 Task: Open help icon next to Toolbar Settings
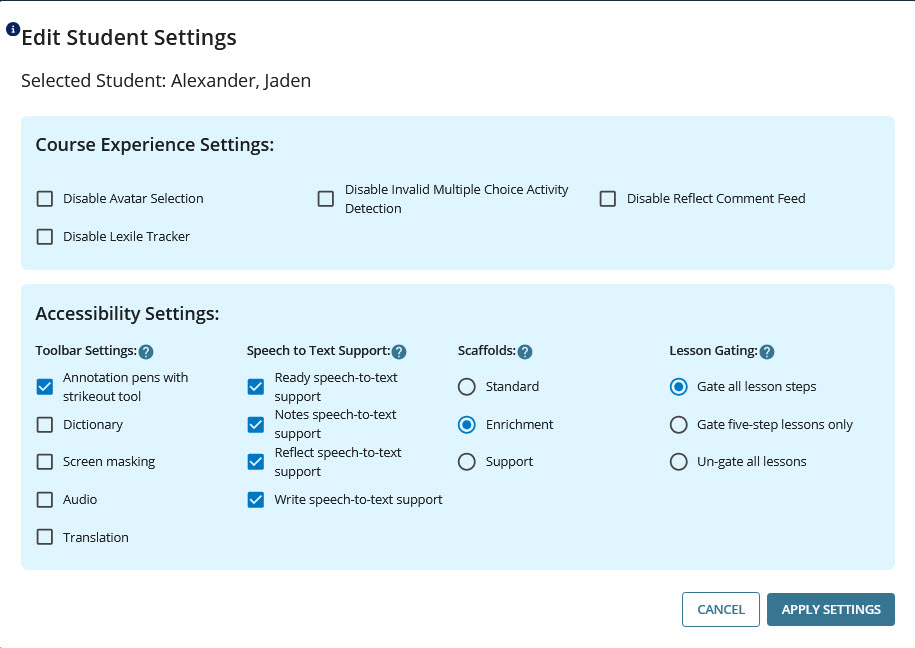pyautogui.click(x=146, y=352)
